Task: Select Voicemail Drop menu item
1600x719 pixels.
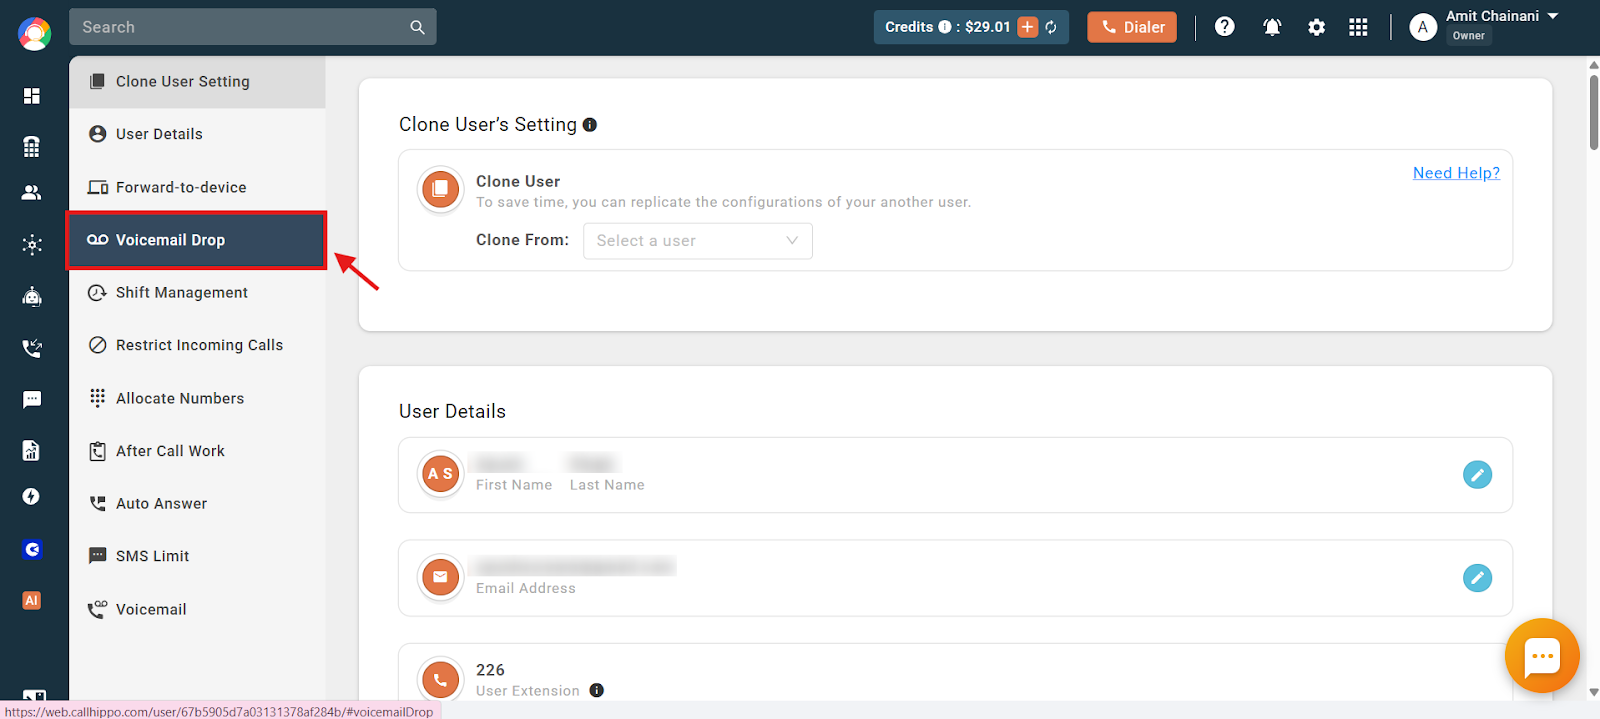Action: (197, 240)
